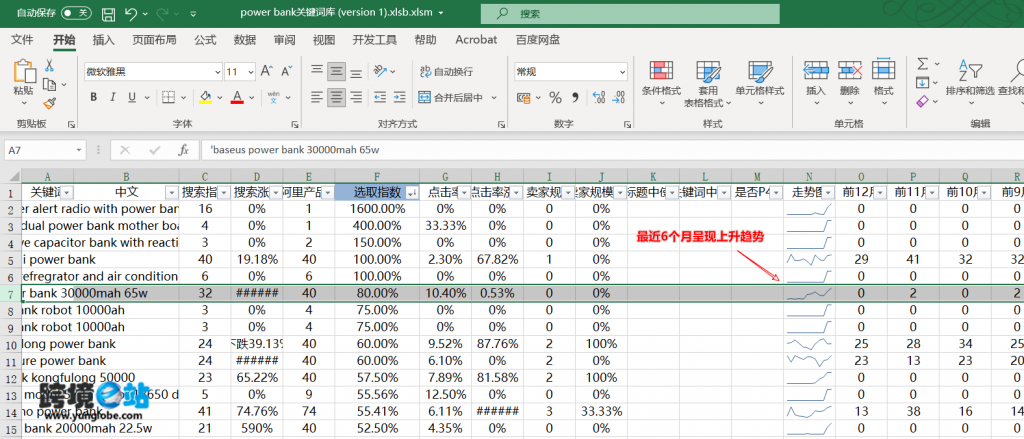1024x439 pixels.
Task: Click the Undo arrow icon
Action: 131,13
